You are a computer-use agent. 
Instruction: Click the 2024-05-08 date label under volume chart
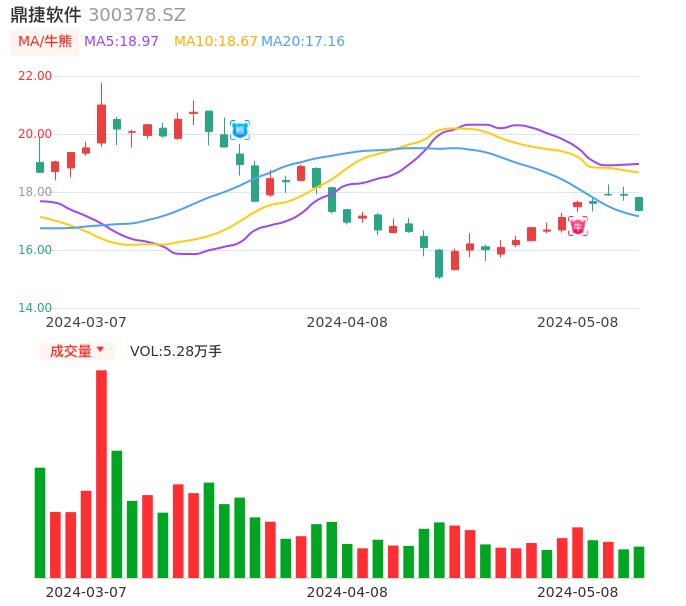coord(578,592)
